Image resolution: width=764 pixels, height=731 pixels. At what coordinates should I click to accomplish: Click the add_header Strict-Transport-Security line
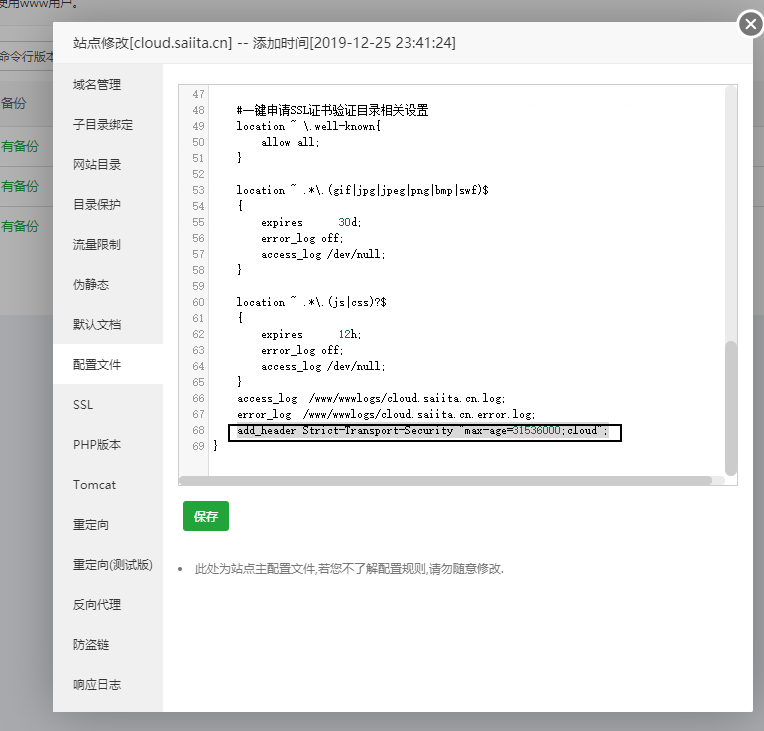422,431
